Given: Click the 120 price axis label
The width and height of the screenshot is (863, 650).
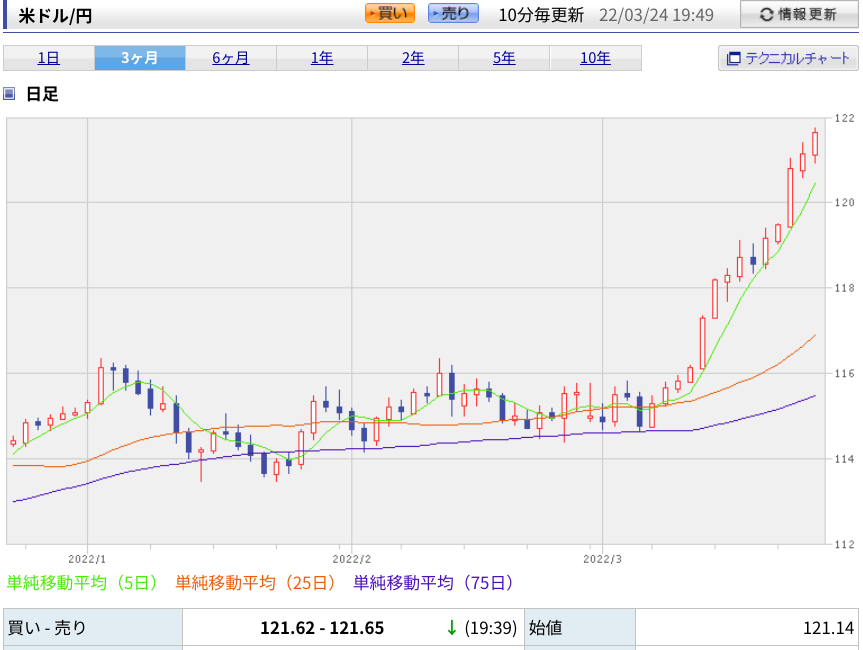Looking at the screenshot, I should point(844,203).
